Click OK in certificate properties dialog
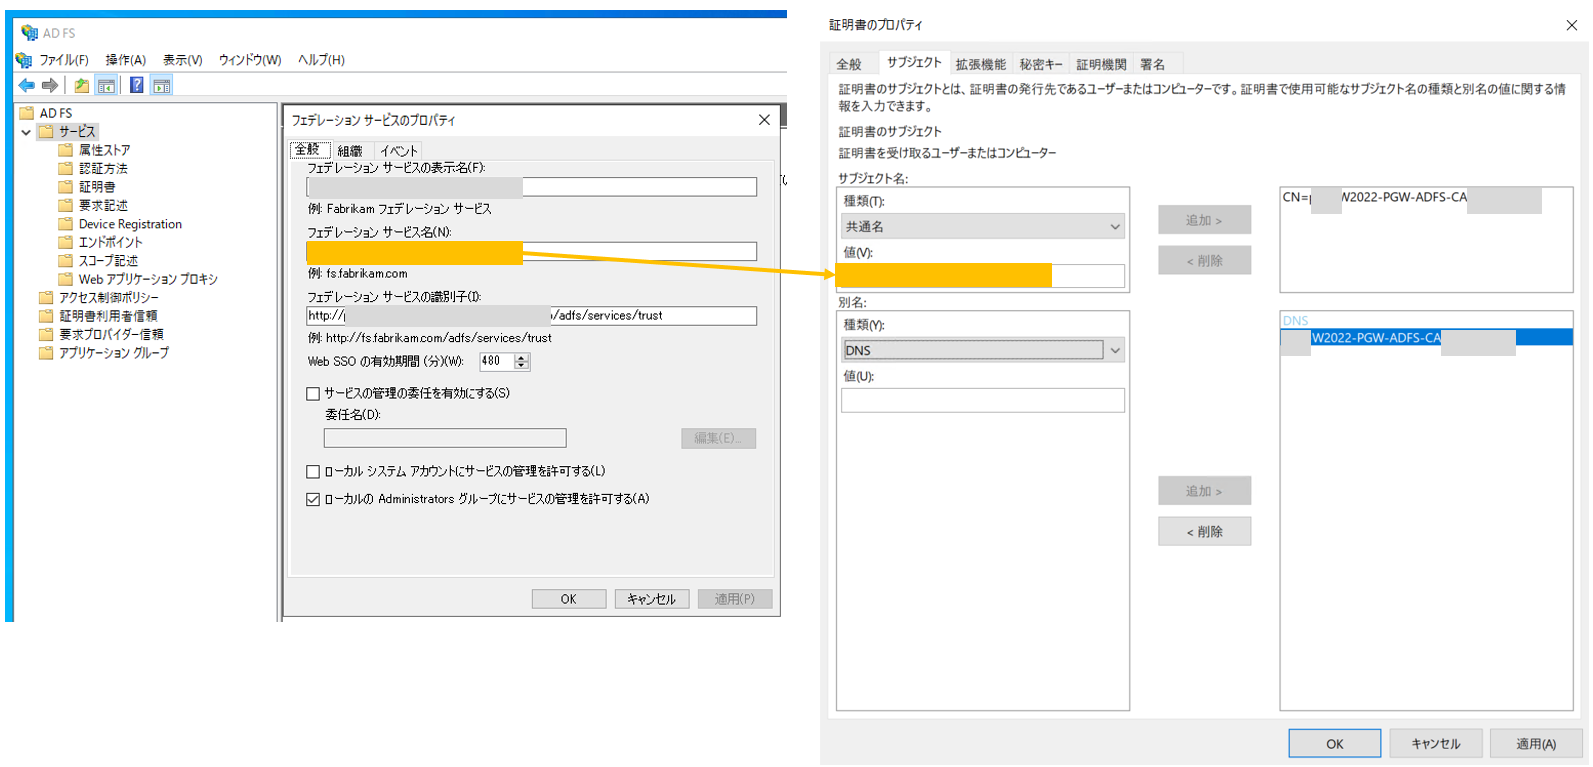Image resolution: width=1593 pixels, height=767 pixels. (x=1335, y=744)
